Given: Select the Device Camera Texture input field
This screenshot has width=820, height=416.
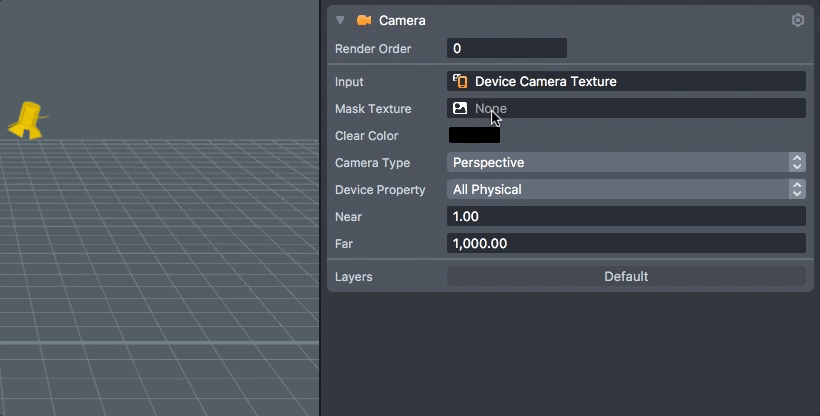Looking at the screenshot, I should (626, 81).
